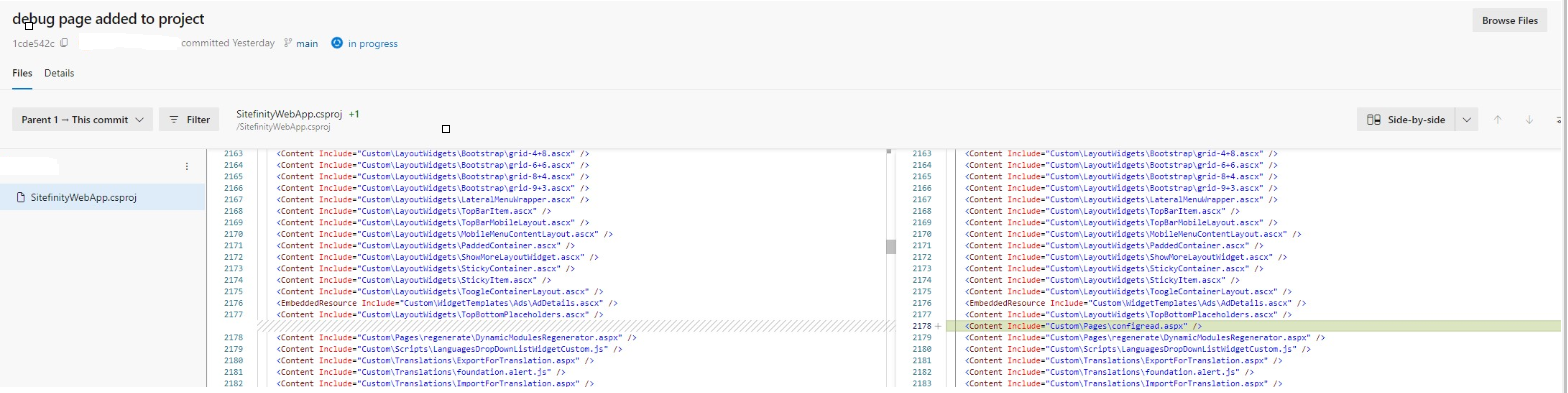The height and width of the screenshot is (393, 1568).
Task: Click the grid-9+3.ascx line in left pane
Action: [x=433, y=188]
